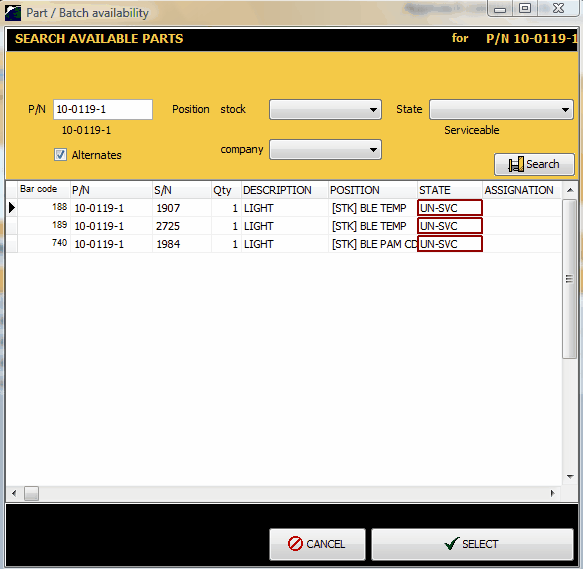Viewport: 583px width, 569px height.
Task: Click the LIGHT description for S/N 2725
Action: tap(285, 225)
